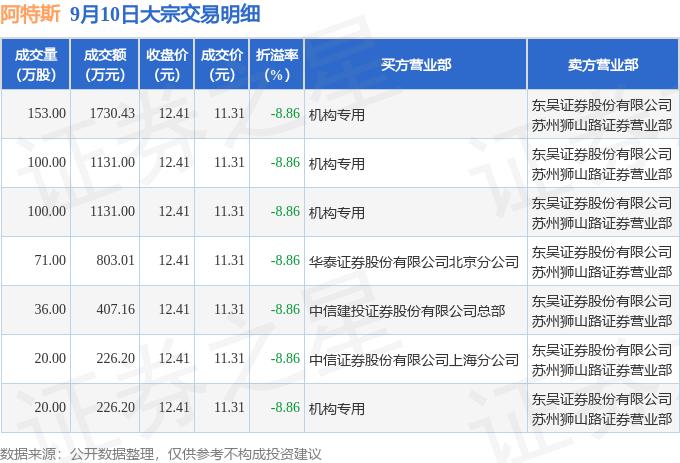680x463 pixels.
Task: Click seller 东吴证券 cell in 中信证券上海分公司 row
Action: (602, 360)
